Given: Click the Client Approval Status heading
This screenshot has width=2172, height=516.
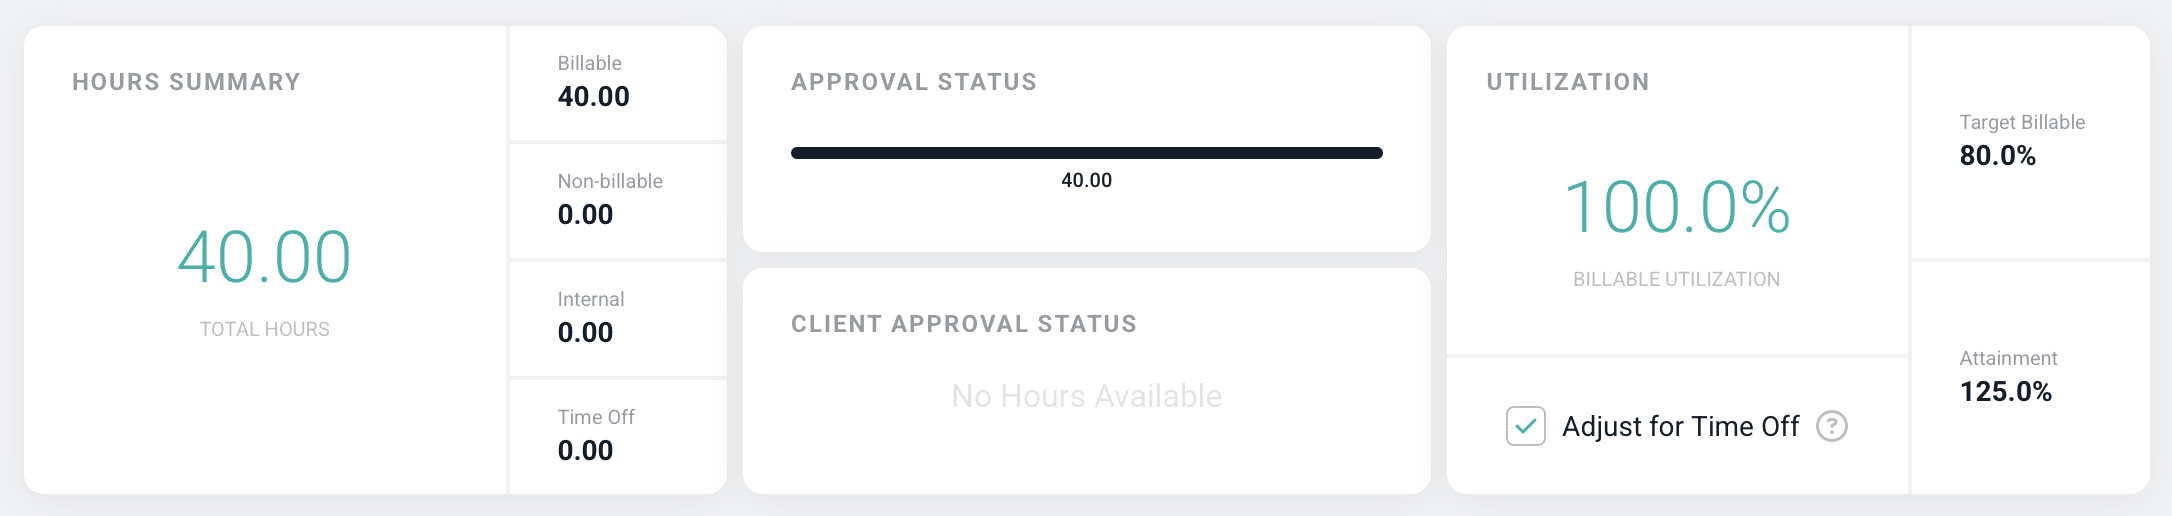Looking at the screenshot, I should [x=964, y=324].
